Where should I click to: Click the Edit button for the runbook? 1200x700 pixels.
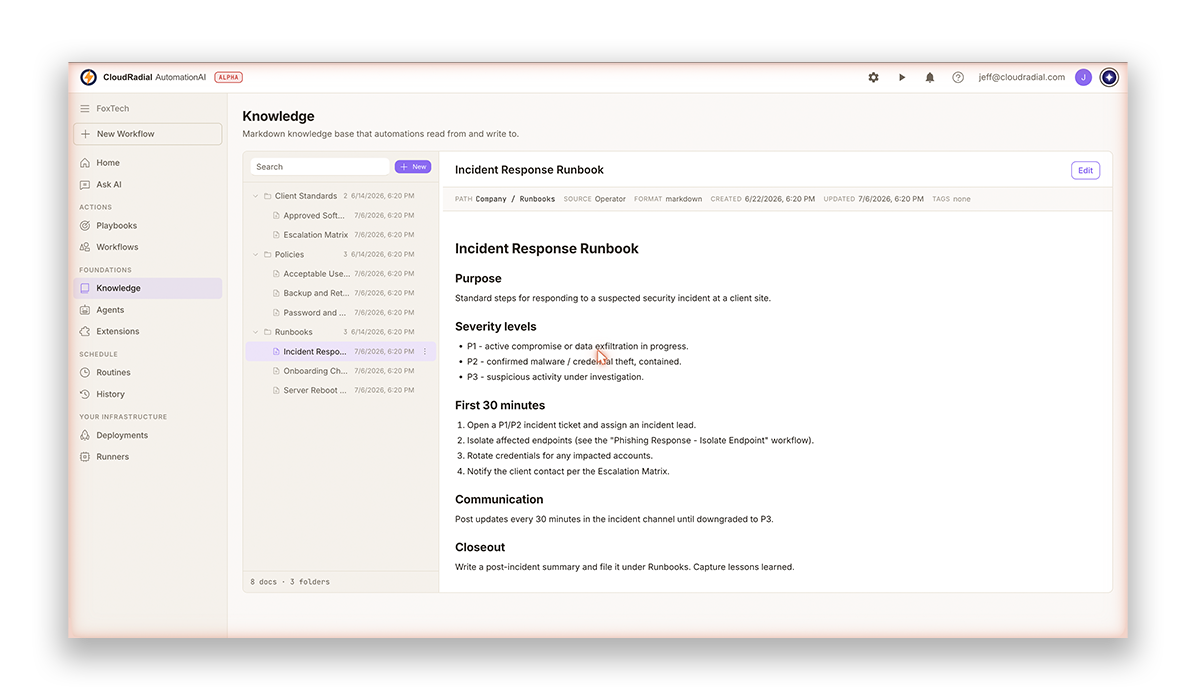(x=1085, y=170)
